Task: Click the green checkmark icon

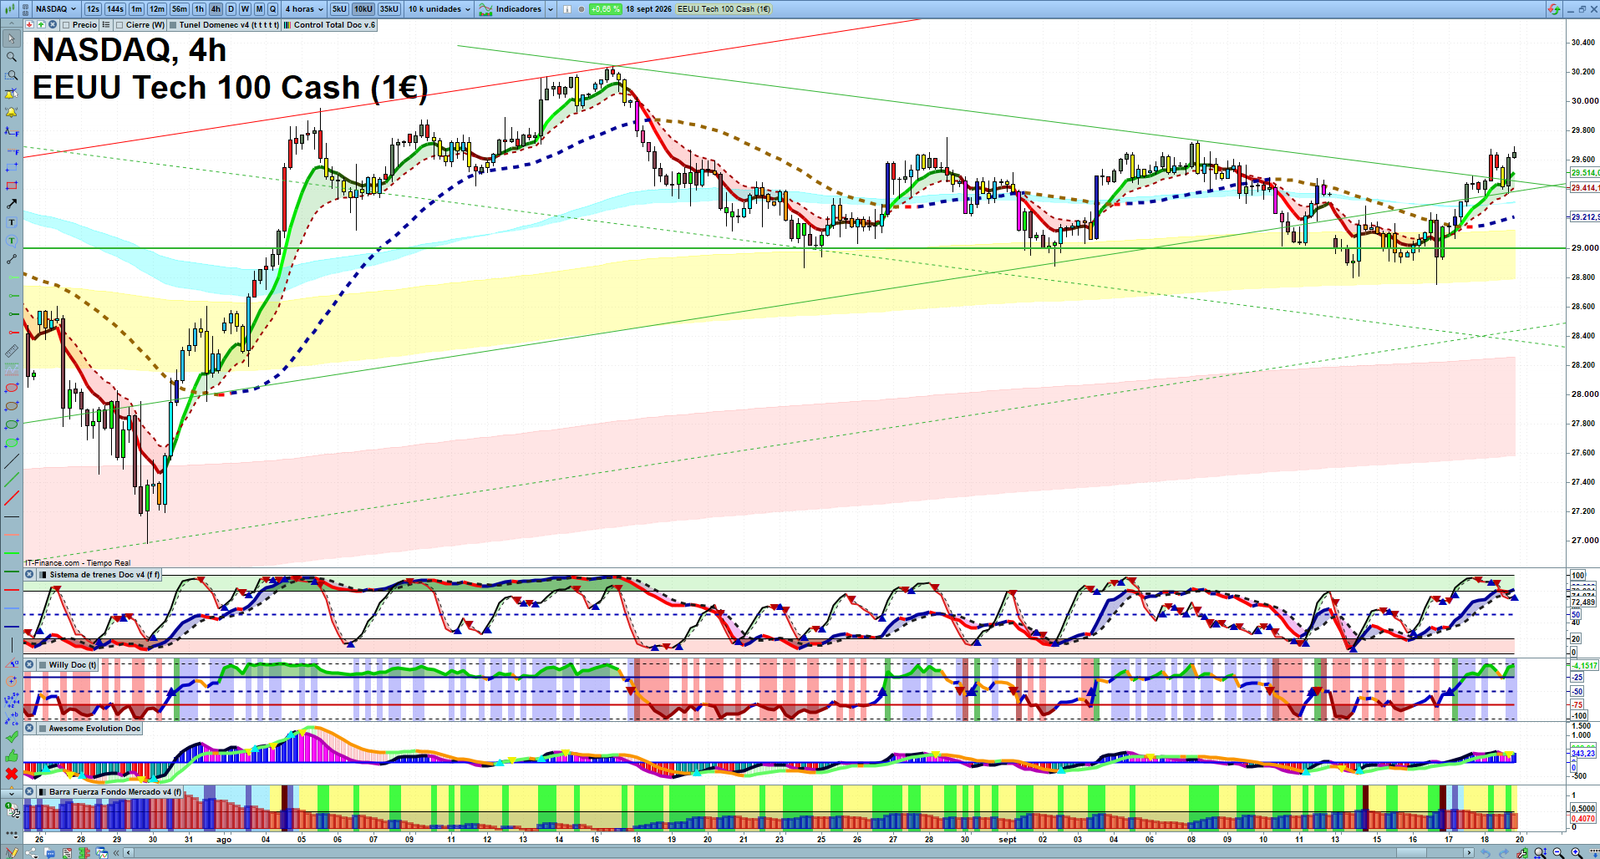Action: coord(12,736)
